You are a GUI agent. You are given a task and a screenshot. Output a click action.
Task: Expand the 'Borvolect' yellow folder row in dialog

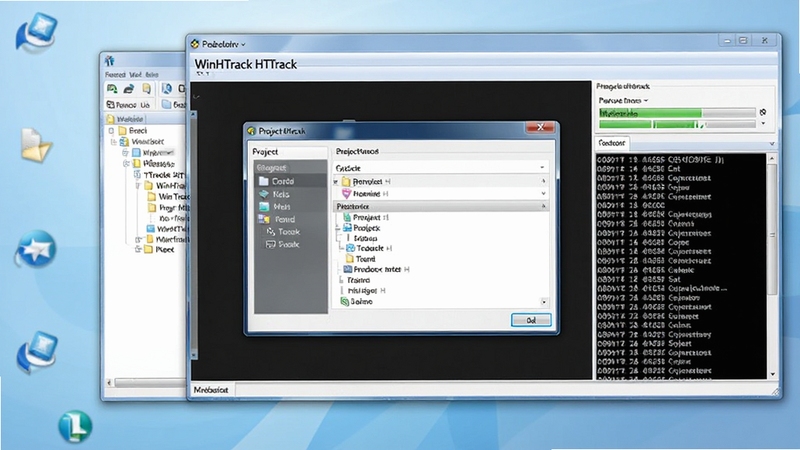336,182
